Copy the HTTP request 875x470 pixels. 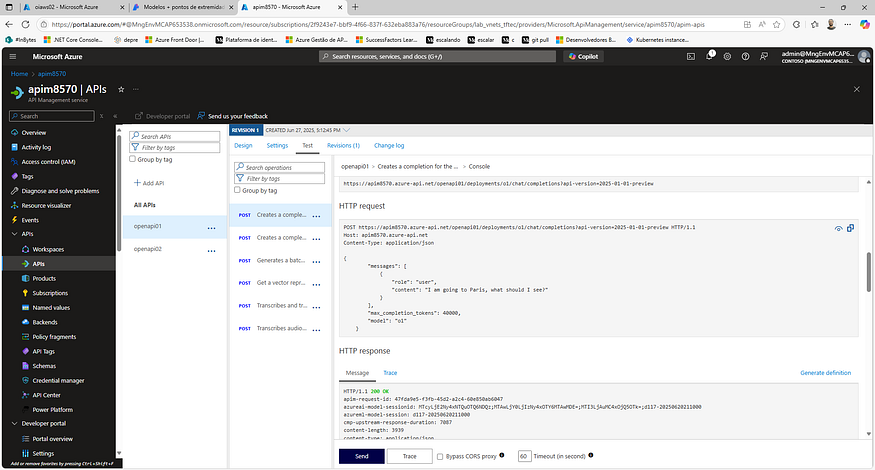point(850,228)
